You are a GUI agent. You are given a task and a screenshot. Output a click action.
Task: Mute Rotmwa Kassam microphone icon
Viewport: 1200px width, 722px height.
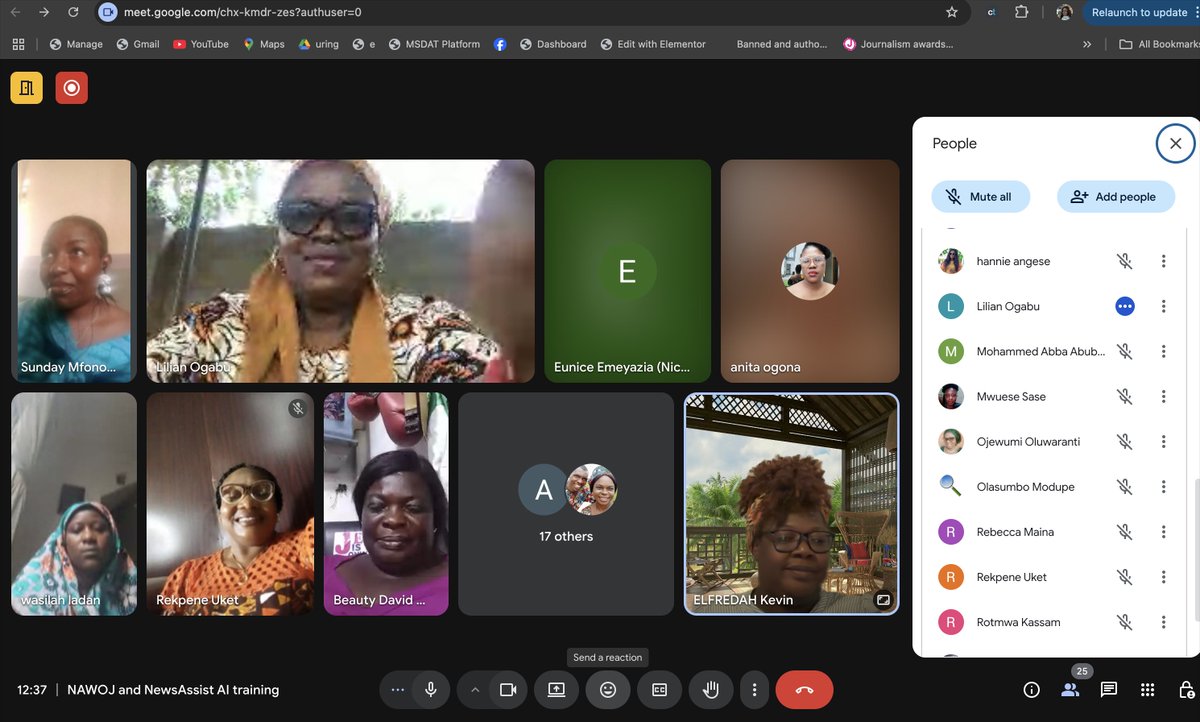coord(1125,622)
